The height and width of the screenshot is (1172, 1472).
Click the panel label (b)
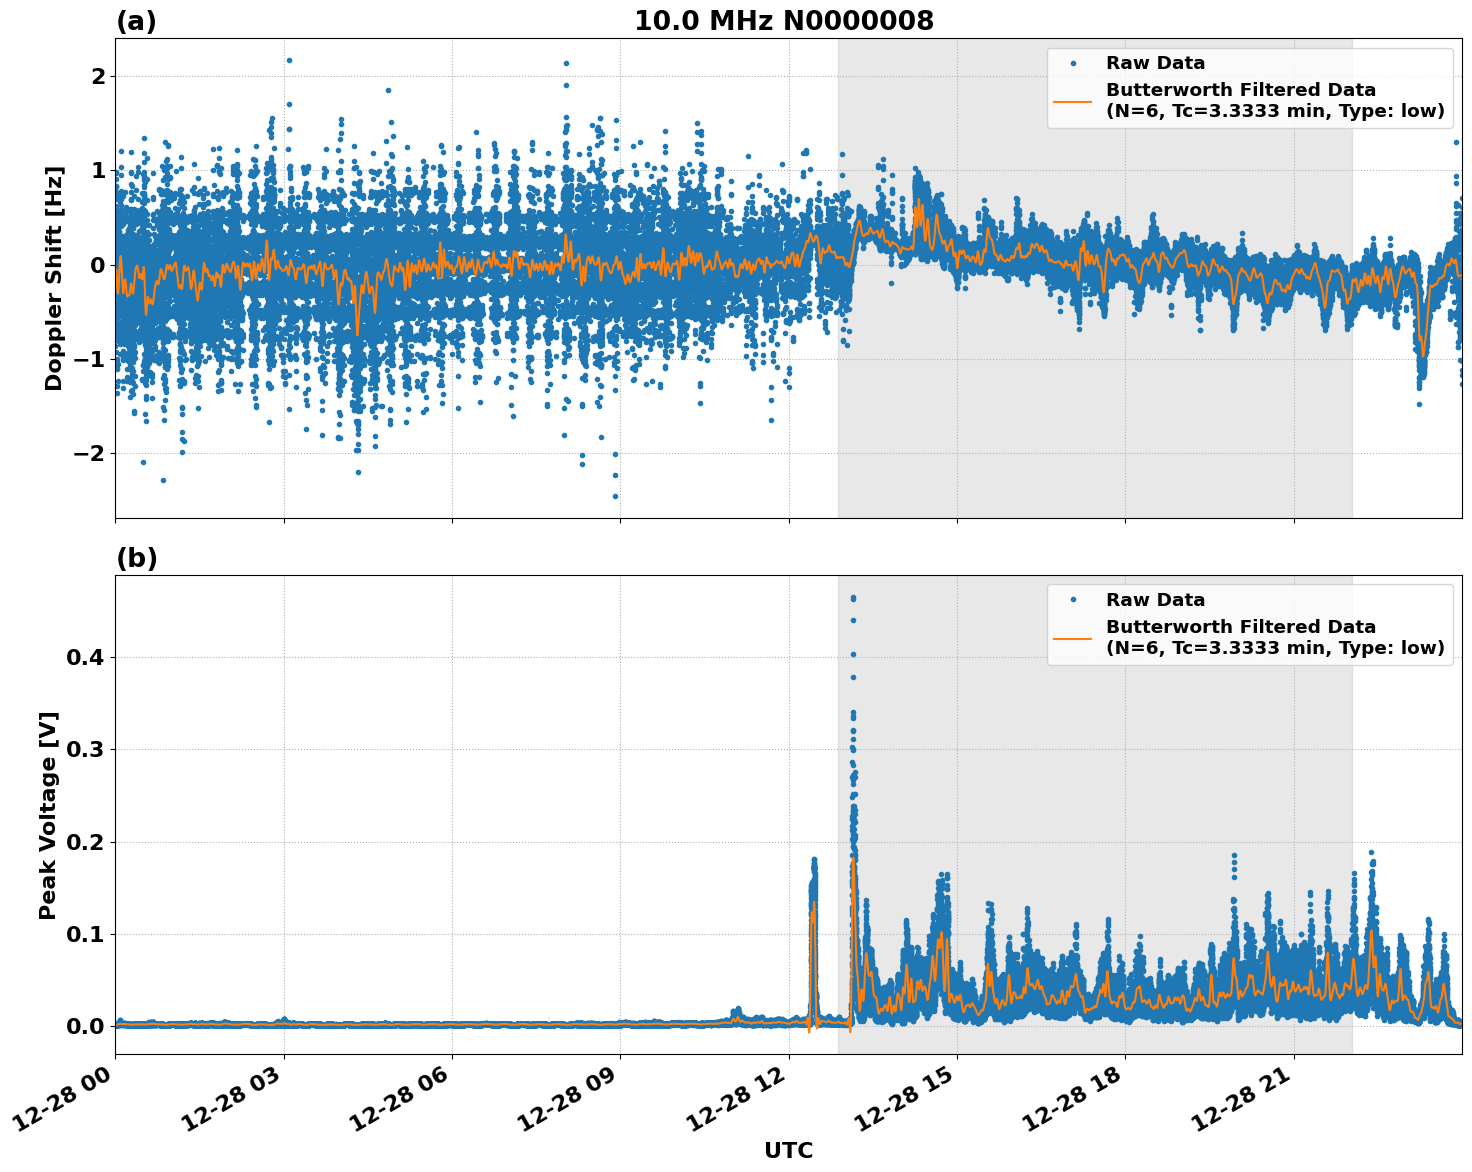point(136,557)
